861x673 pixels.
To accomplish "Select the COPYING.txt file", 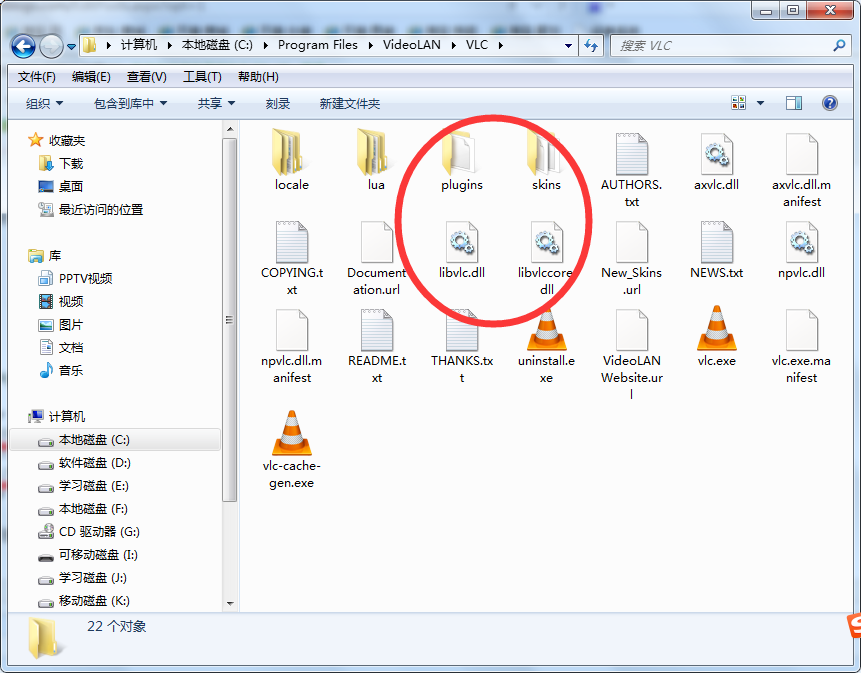I will pyautogui.click(x=292, y=258).
